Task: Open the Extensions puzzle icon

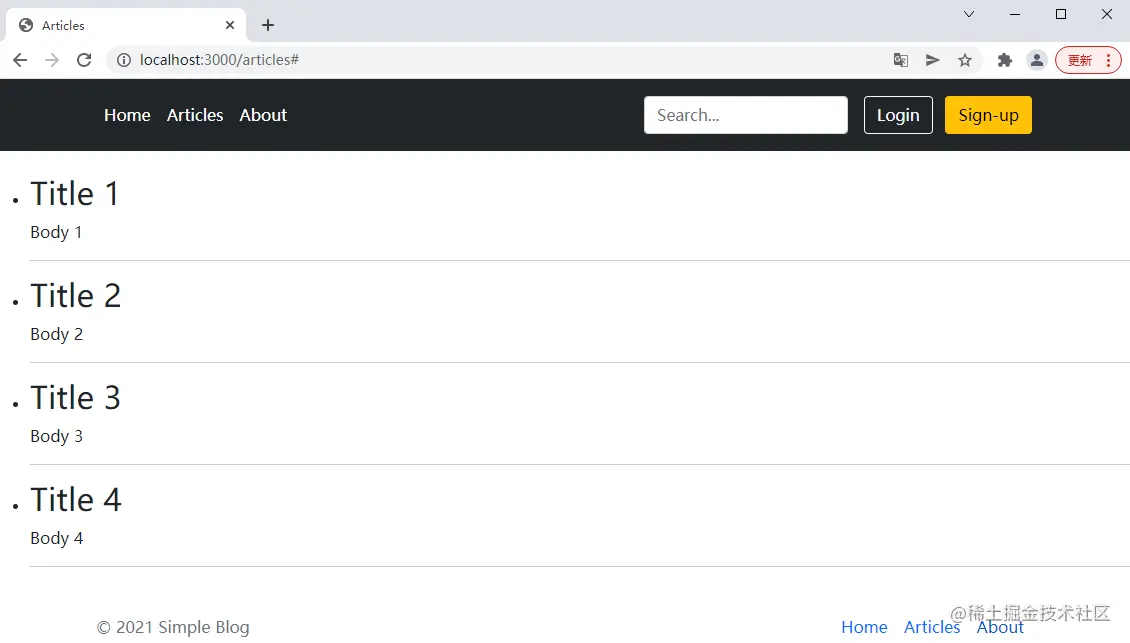Action: click(x=1005, y=60)
